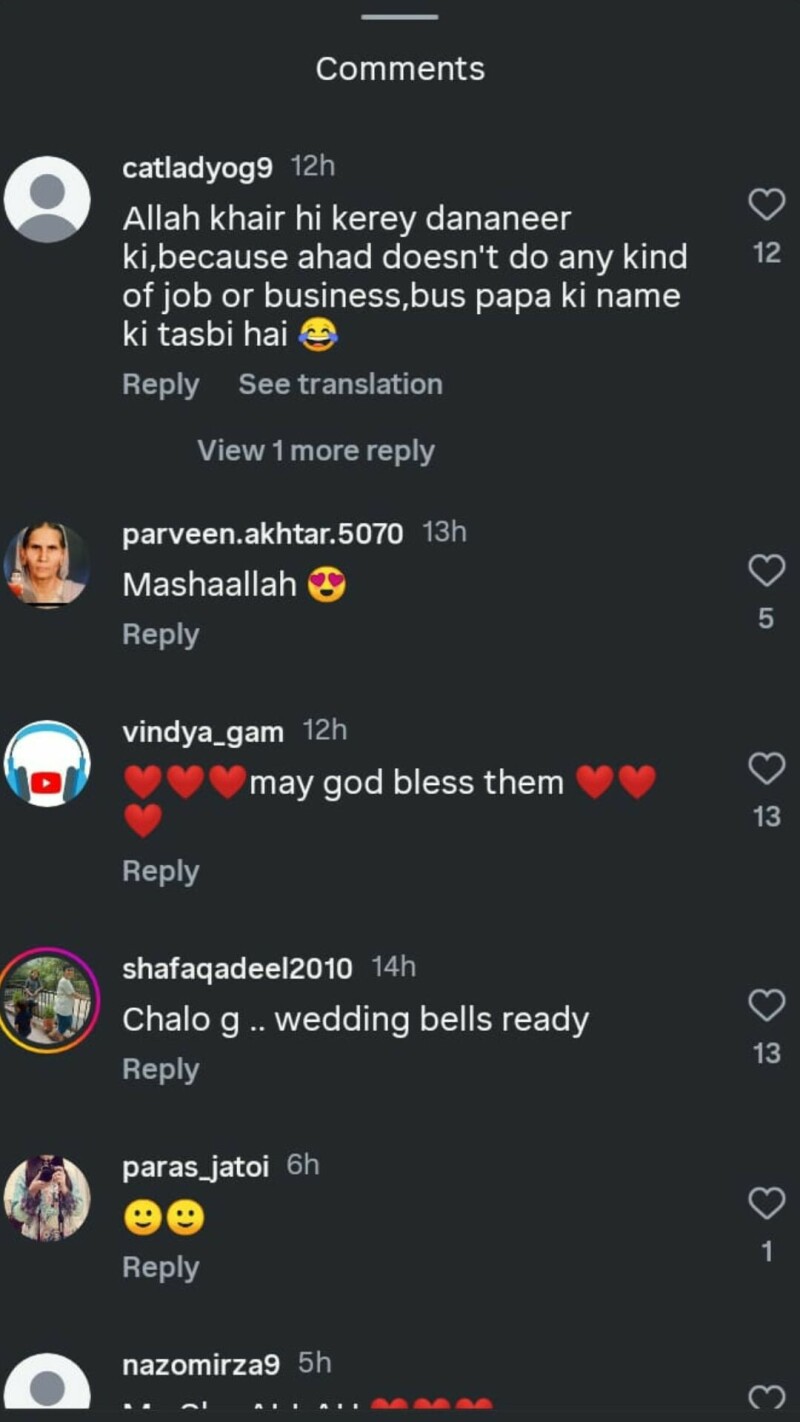Open the shafaqadeel2010 username link
The height and width of the screenshot is (1422, 800).
click(x=237, y=968)
